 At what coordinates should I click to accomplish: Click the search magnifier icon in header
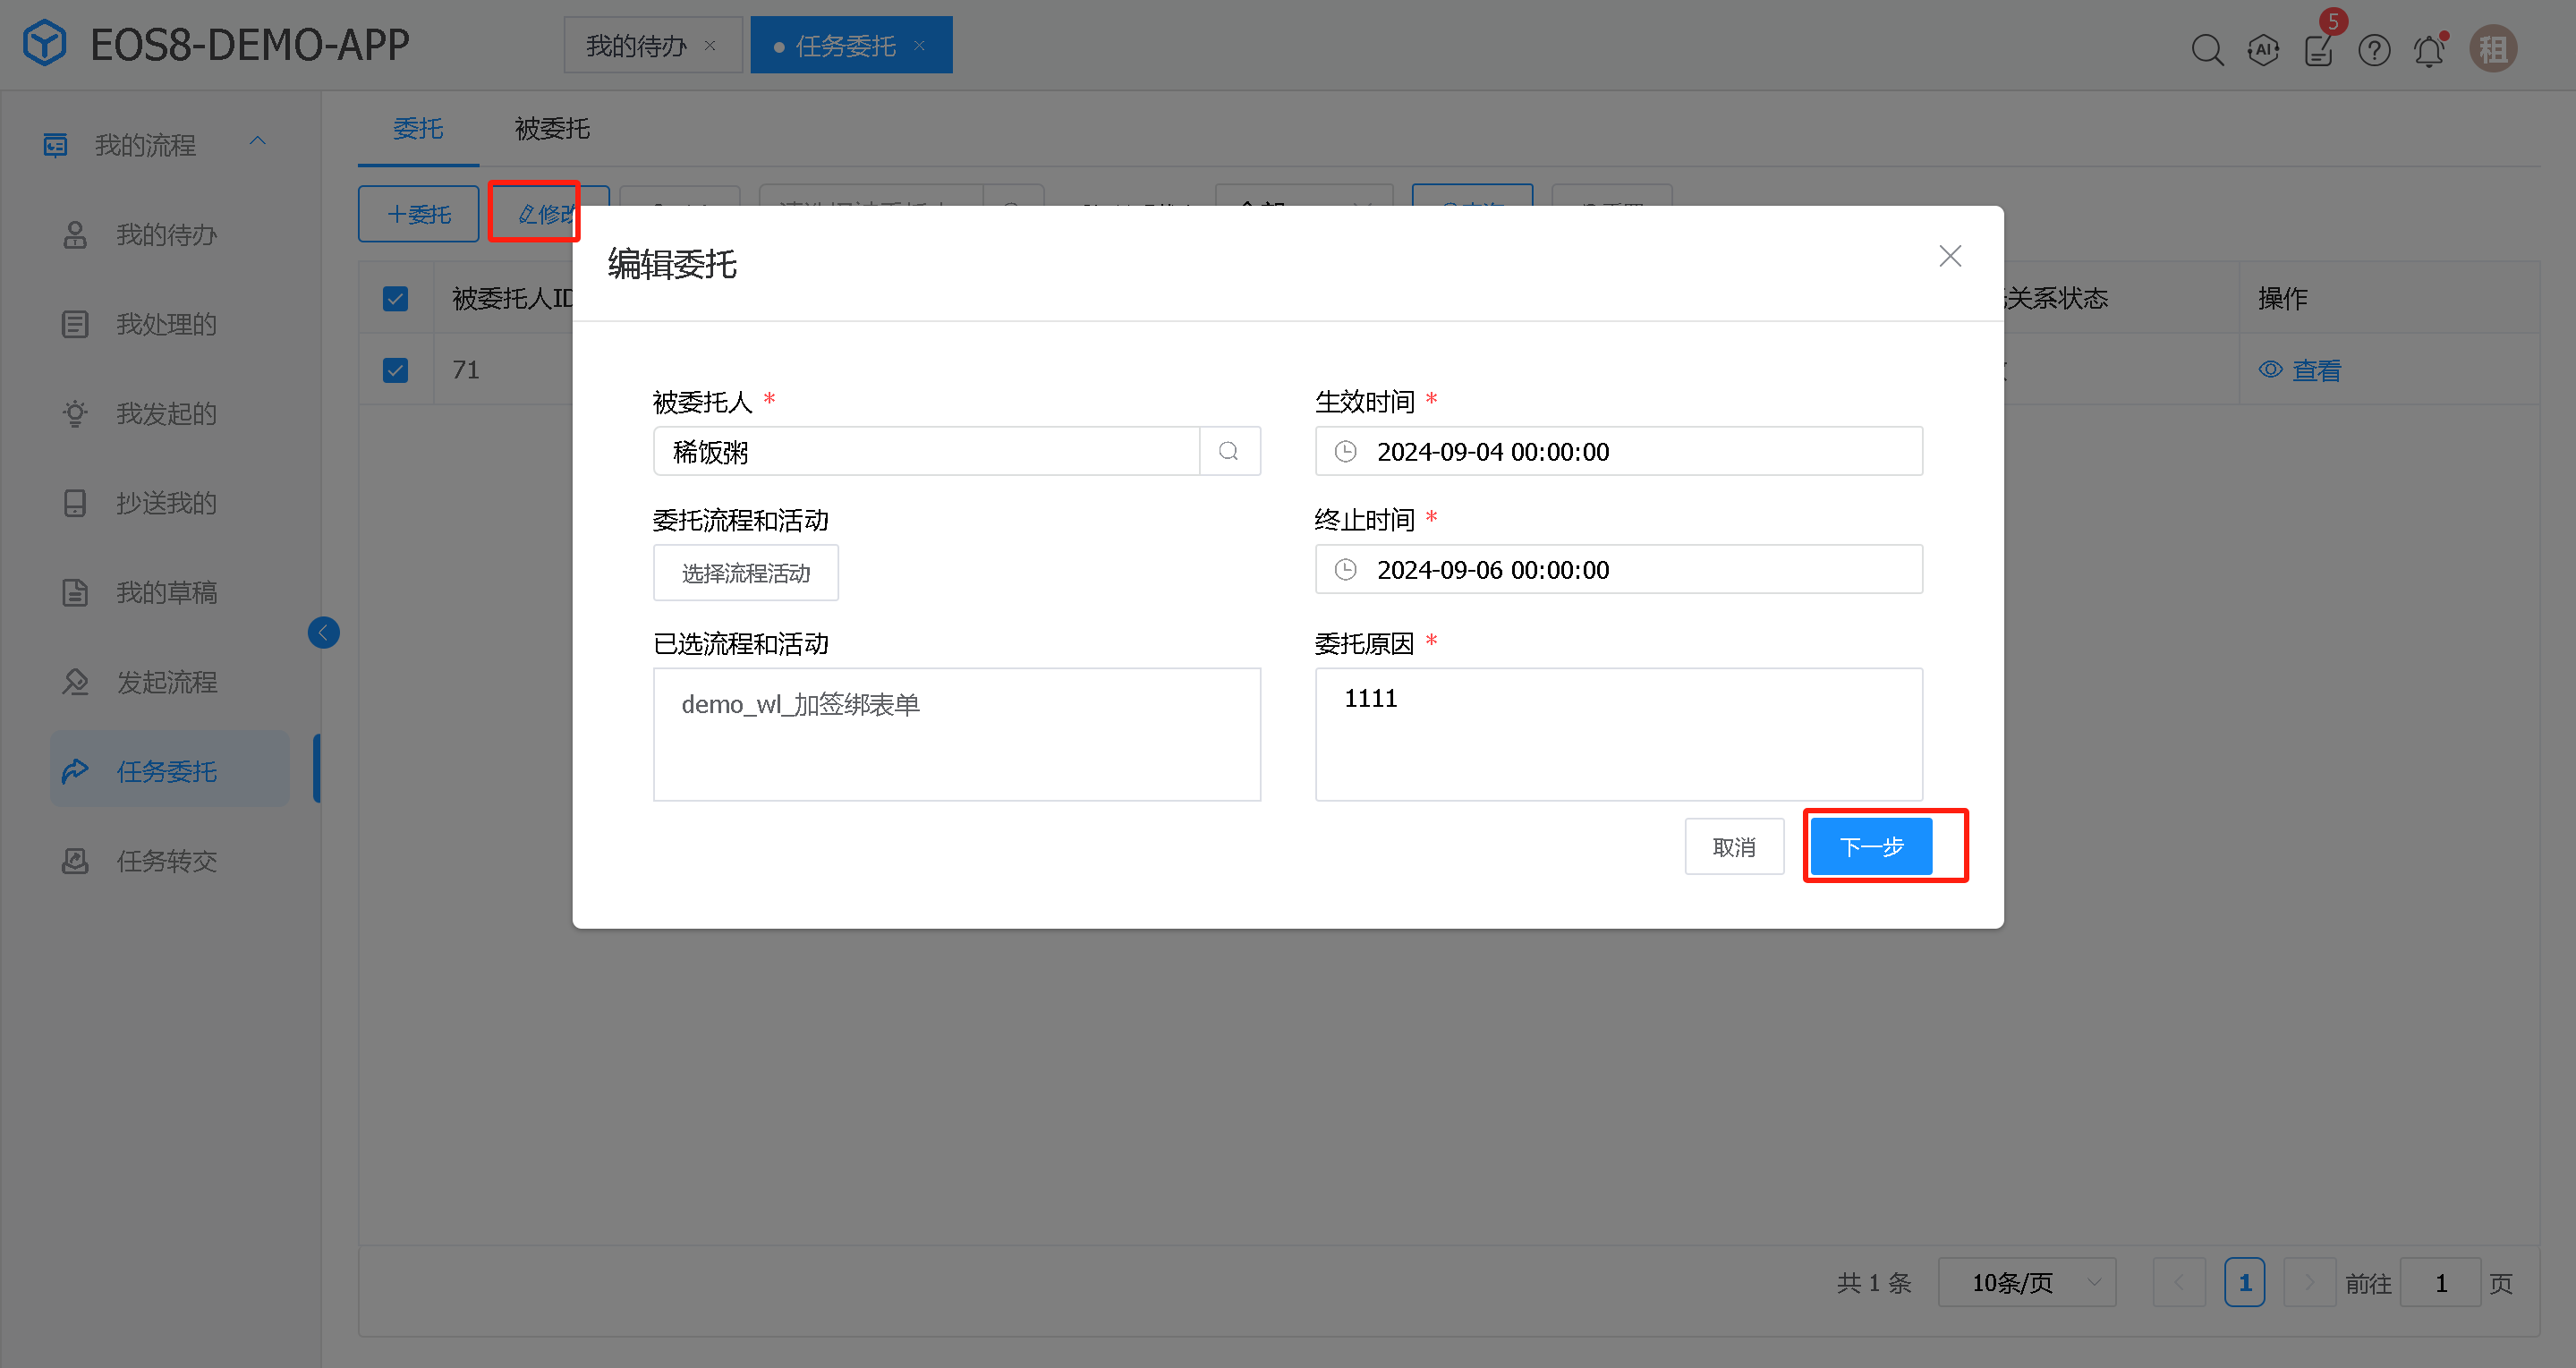pos(2207,50)
